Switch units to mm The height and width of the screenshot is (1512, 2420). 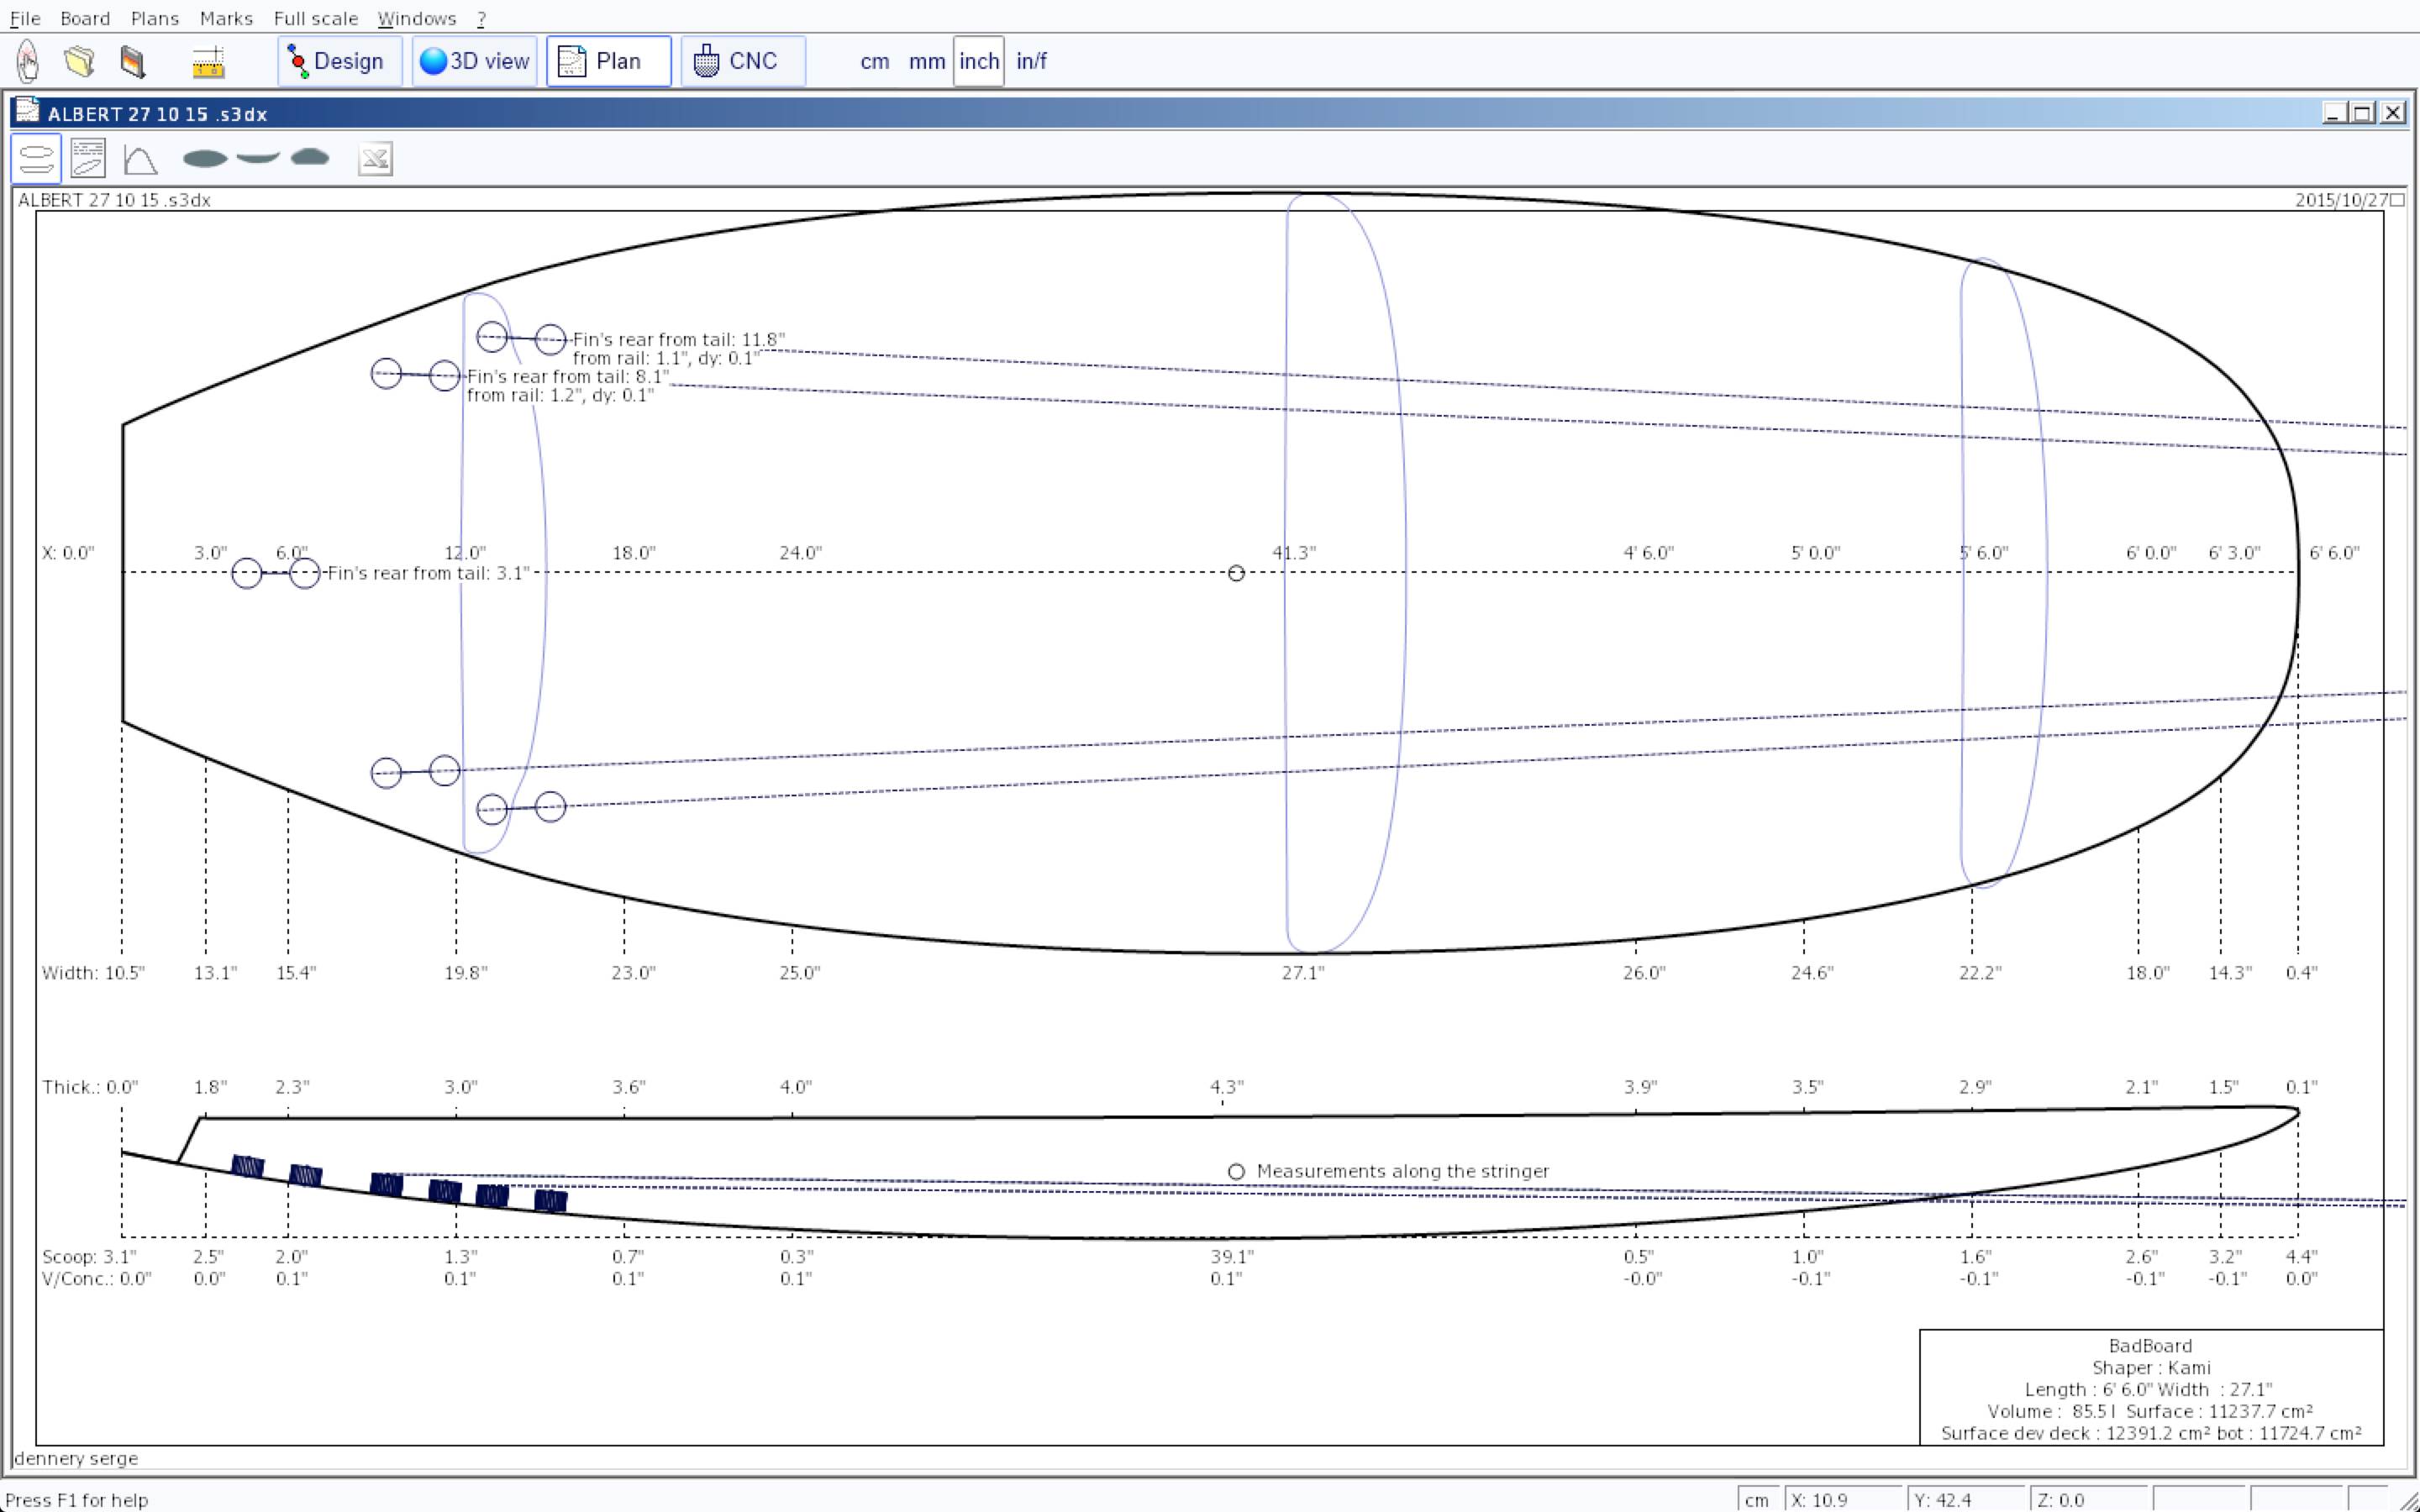[926, 61]
